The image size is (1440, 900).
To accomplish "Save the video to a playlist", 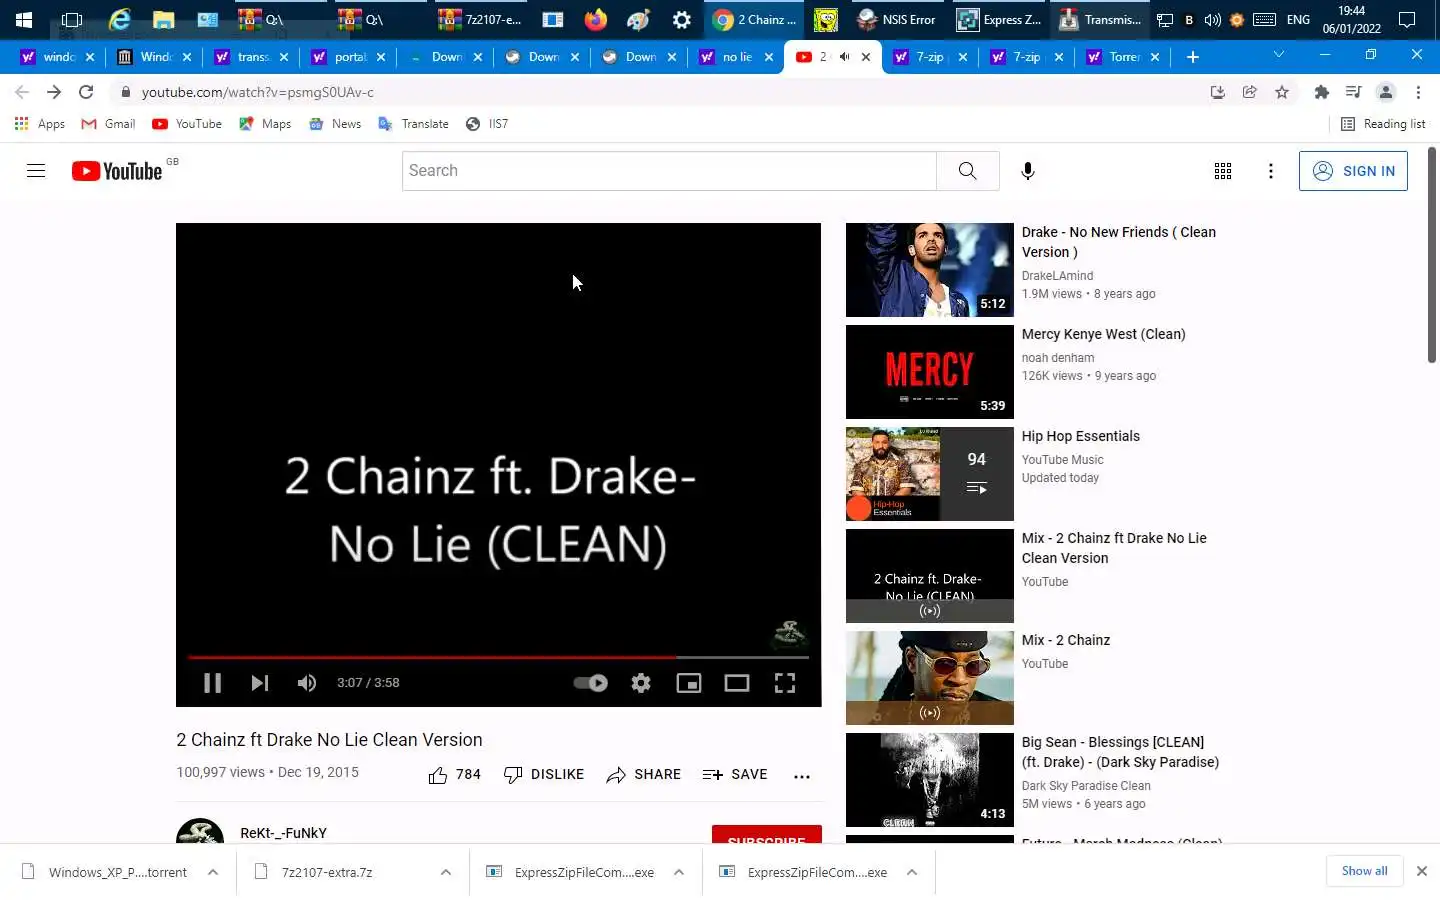I will pos(735,775).
